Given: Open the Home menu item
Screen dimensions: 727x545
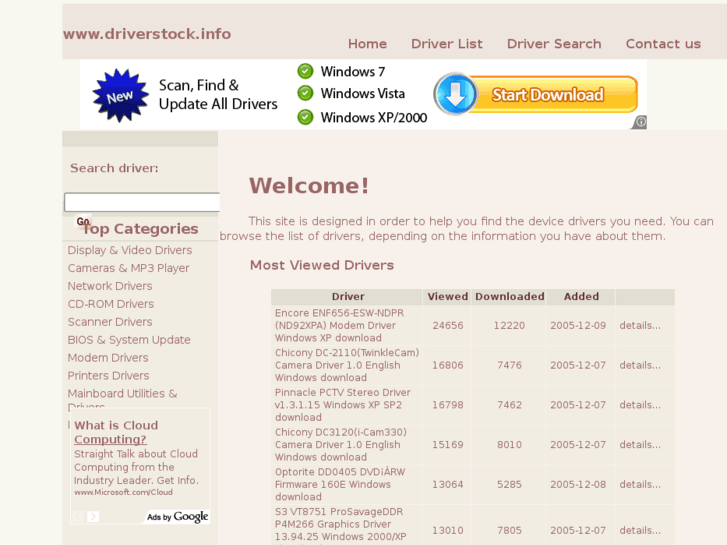Looking at the screenshot, I should tap(367, 44).
